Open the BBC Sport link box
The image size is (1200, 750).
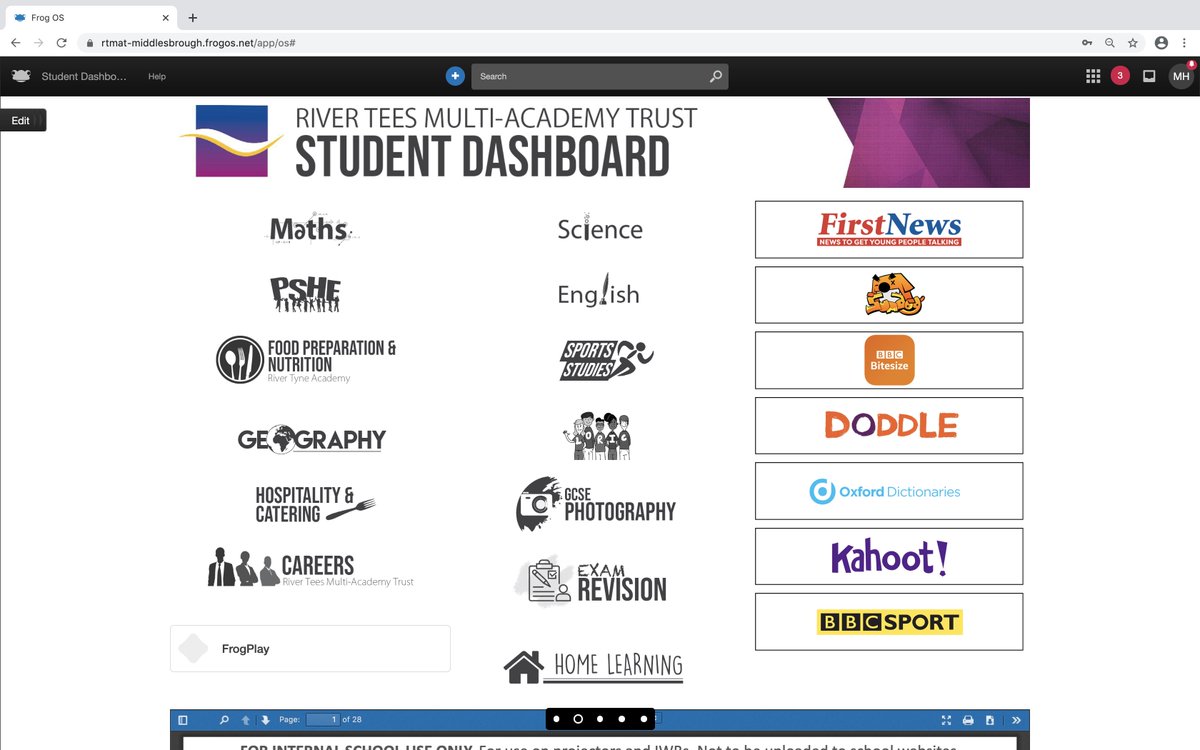889,621
